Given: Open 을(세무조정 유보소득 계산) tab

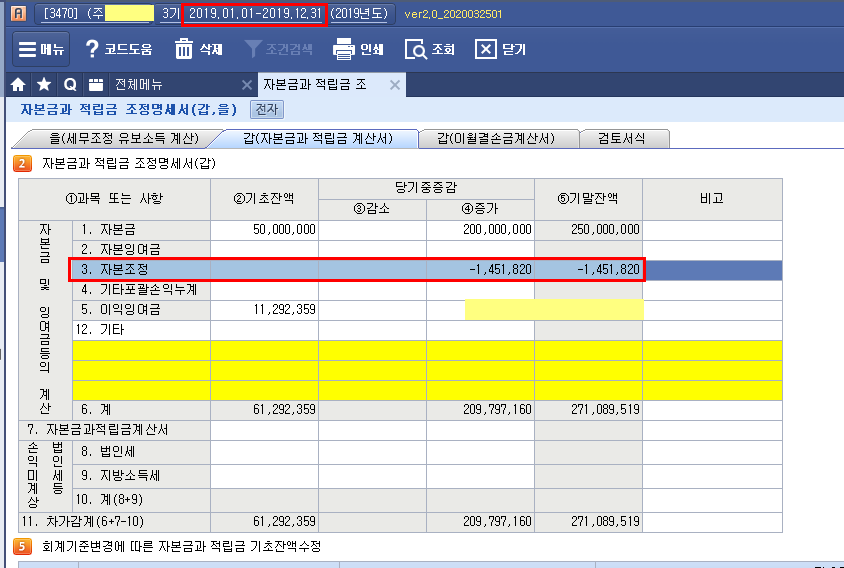Looking at the screenshot, I should (124, 138).
